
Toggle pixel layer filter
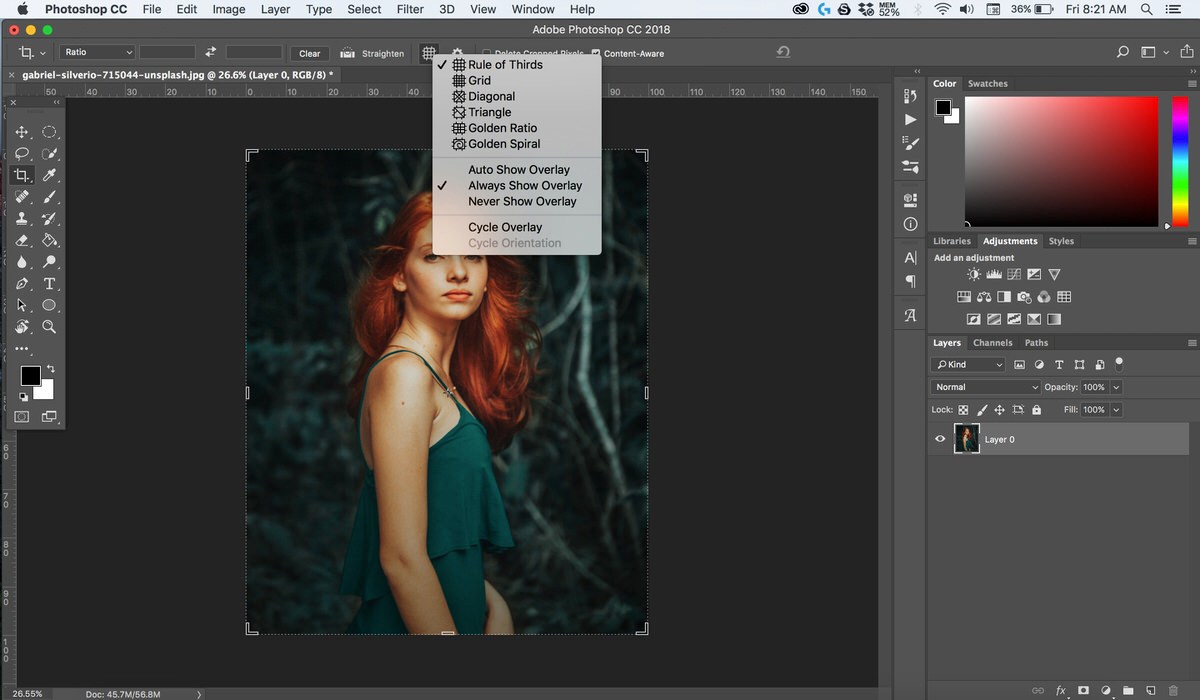point(1020,365)
